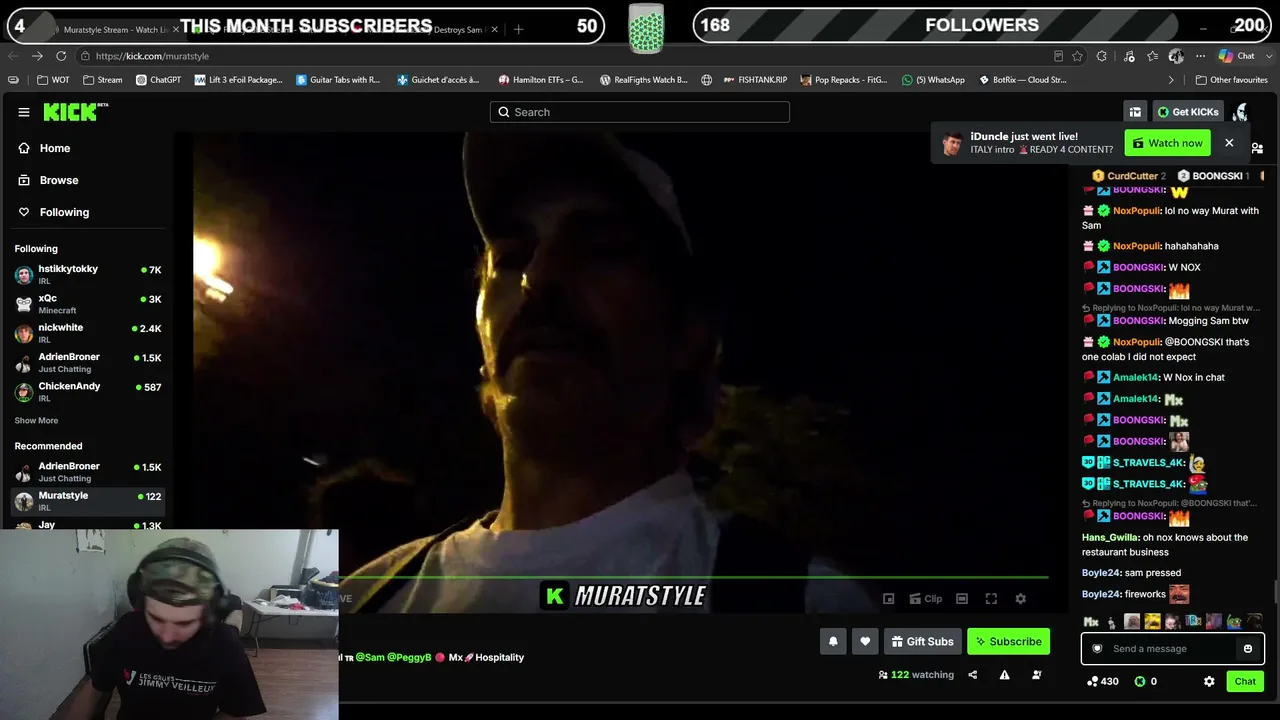Open the chat users list icon
Viewport: 1280px width, 720px height.
(x=1257, y=148)
